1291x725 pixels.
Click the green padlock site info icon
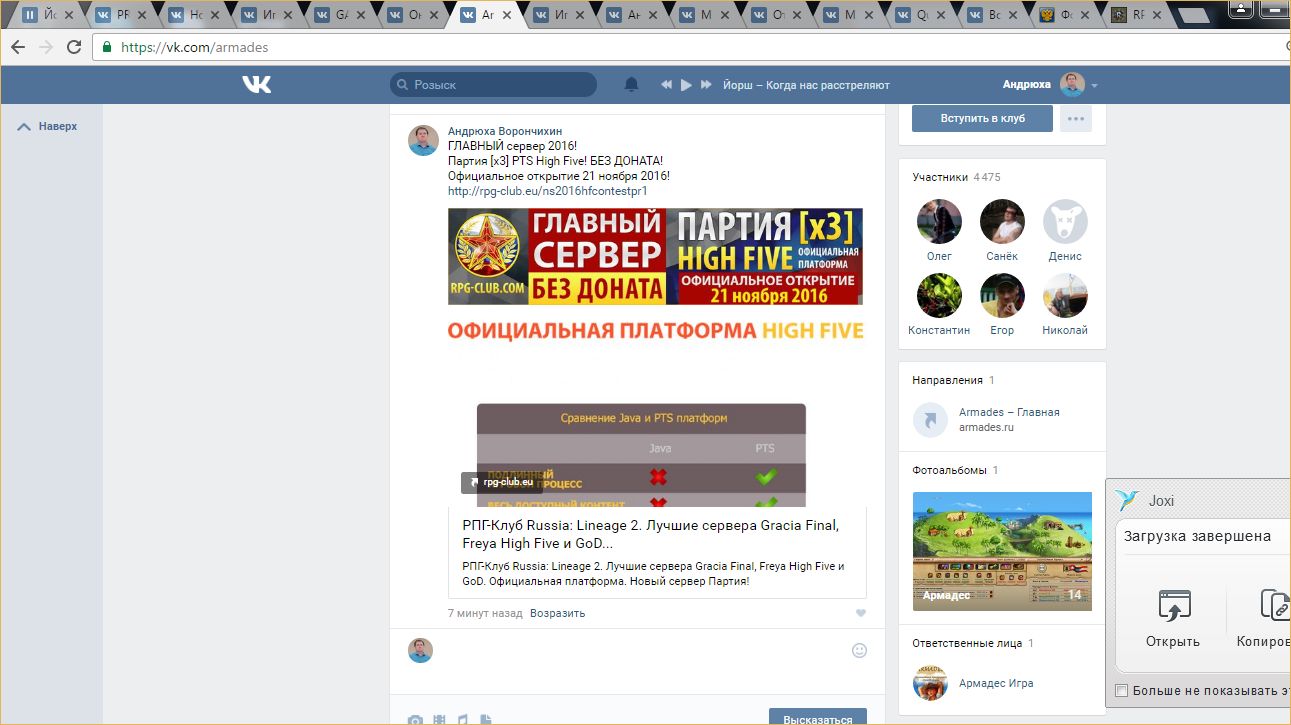pyautogui.click(x=107, y=47)
